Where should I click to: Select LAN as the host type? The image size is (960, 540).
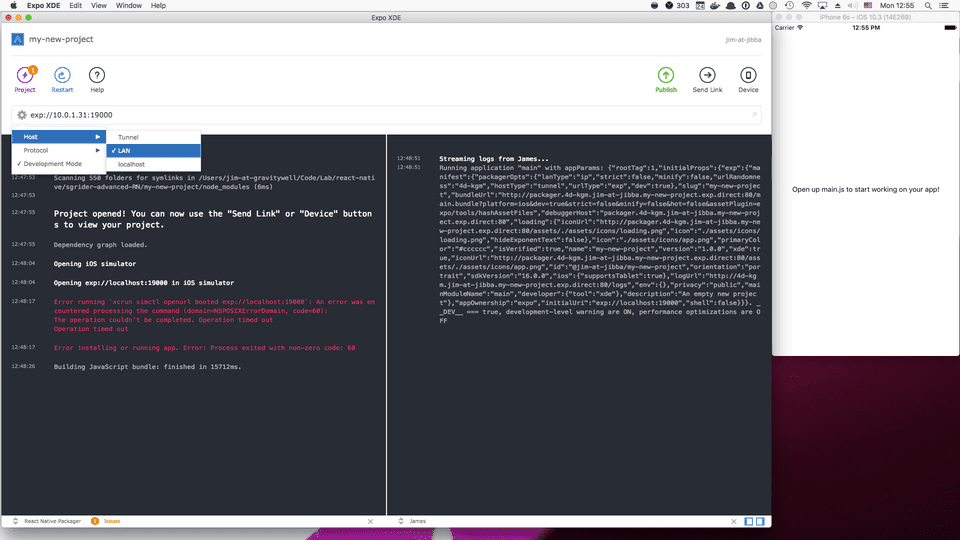126,150
